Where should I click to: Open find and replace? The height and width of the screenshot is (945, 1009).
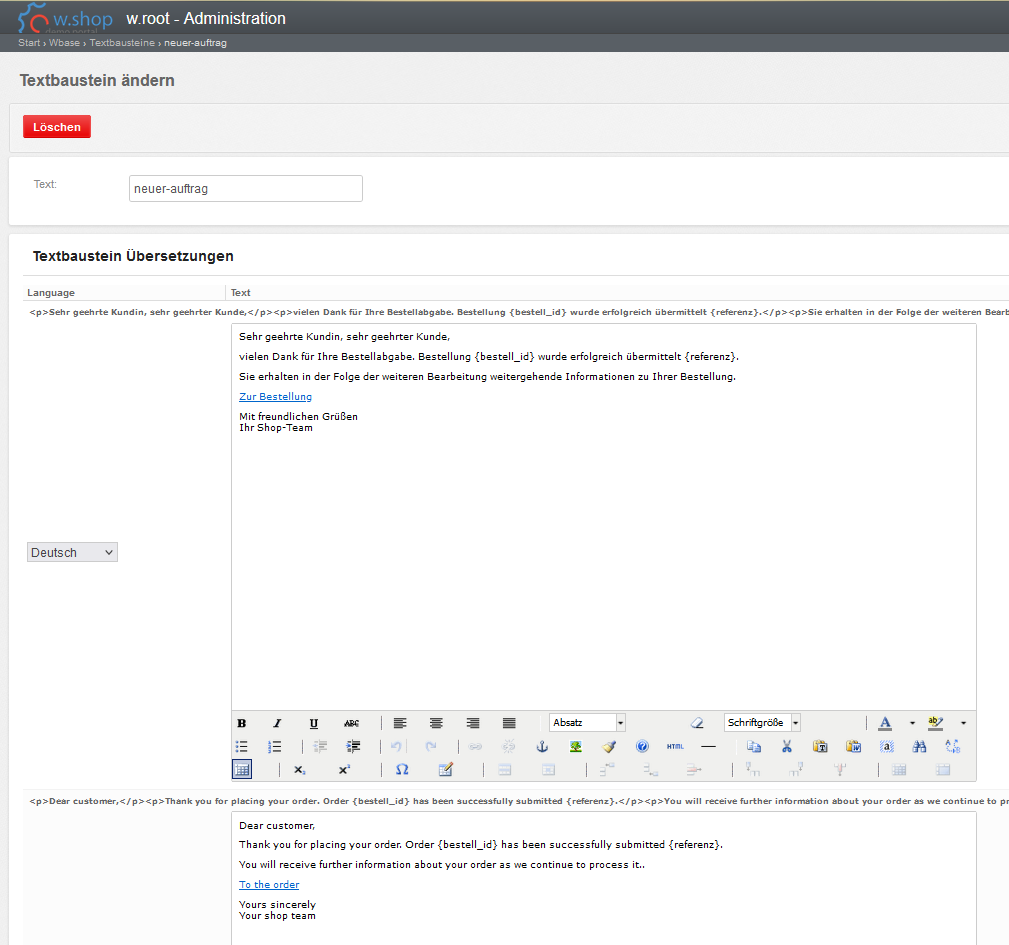coord(953,746)
